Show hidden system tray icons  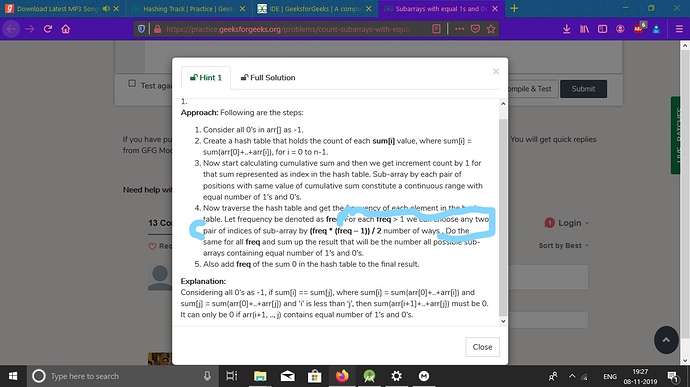click(x=572, y=376)
